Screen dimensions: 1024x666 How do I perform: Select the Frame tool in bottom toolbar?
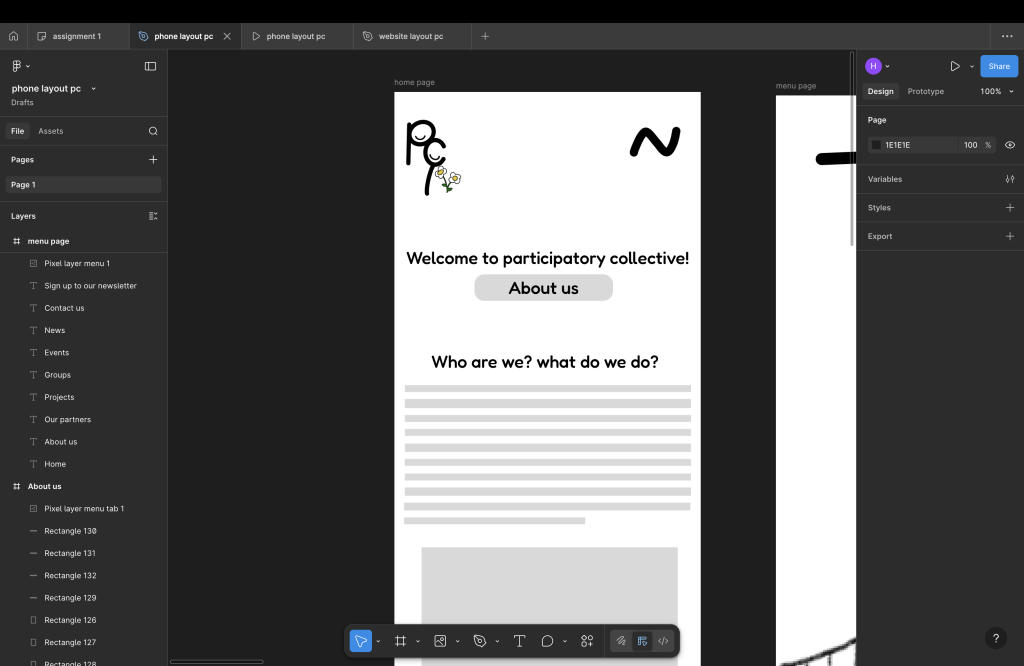[400, 641]
